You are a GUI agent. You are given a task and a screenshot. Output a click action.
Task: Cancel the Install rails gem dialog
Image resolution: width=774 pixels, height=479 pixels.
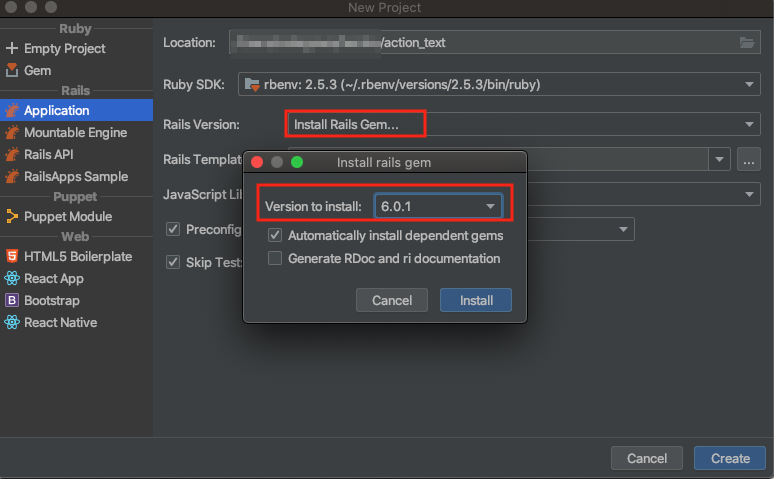point(391,300)
